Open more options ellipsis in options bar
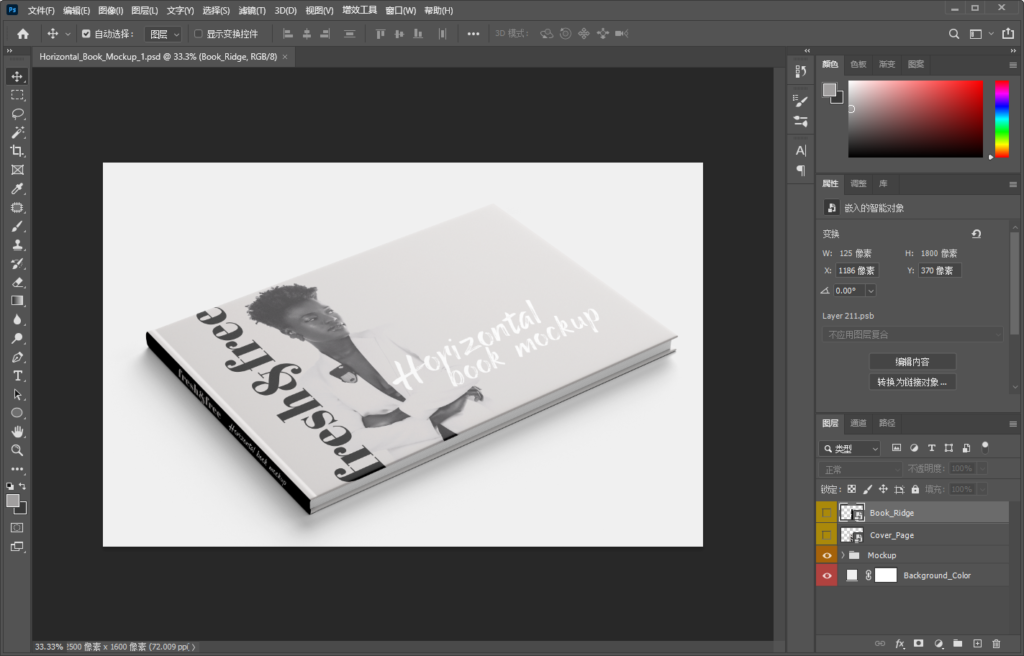The image size is (1024, 656). [473, 34]
